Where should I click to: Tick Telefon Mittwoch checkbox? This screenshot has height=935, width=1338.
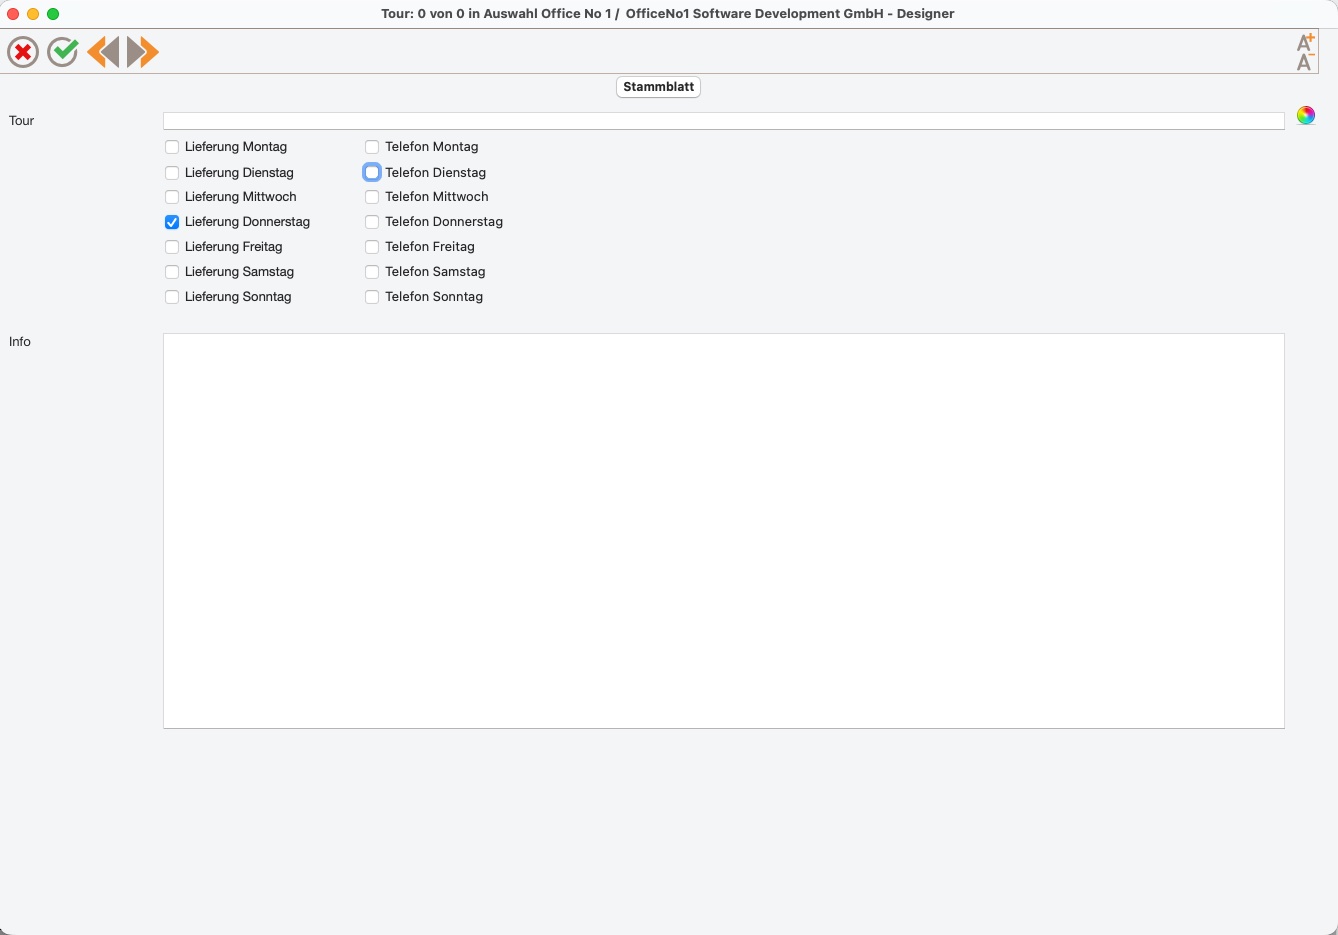(372, 197)
